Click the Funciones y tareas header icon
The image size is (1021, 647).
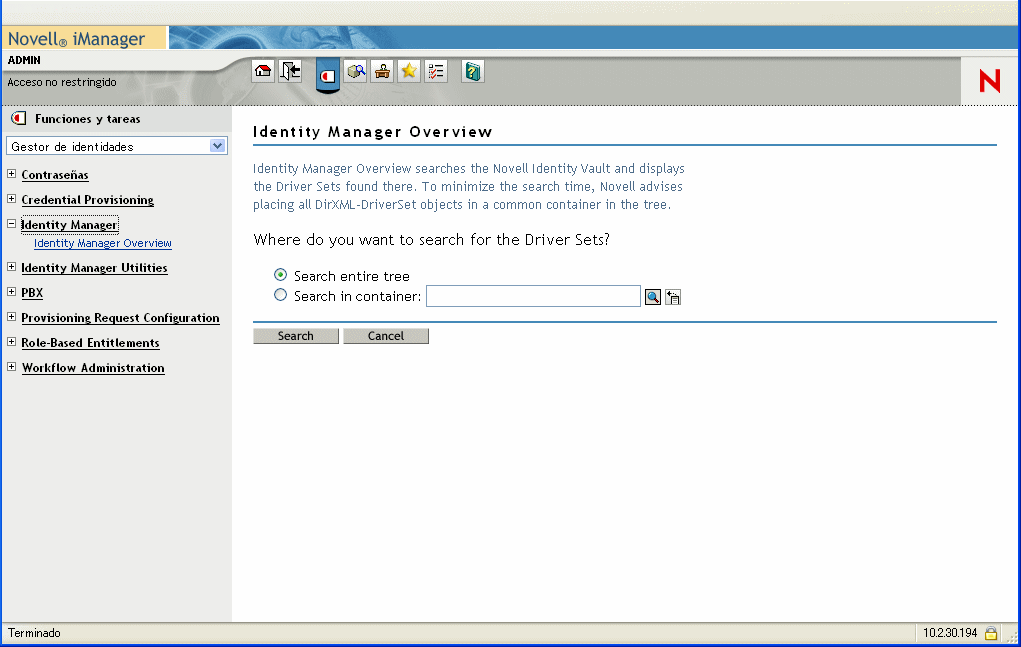click(19, 118)
